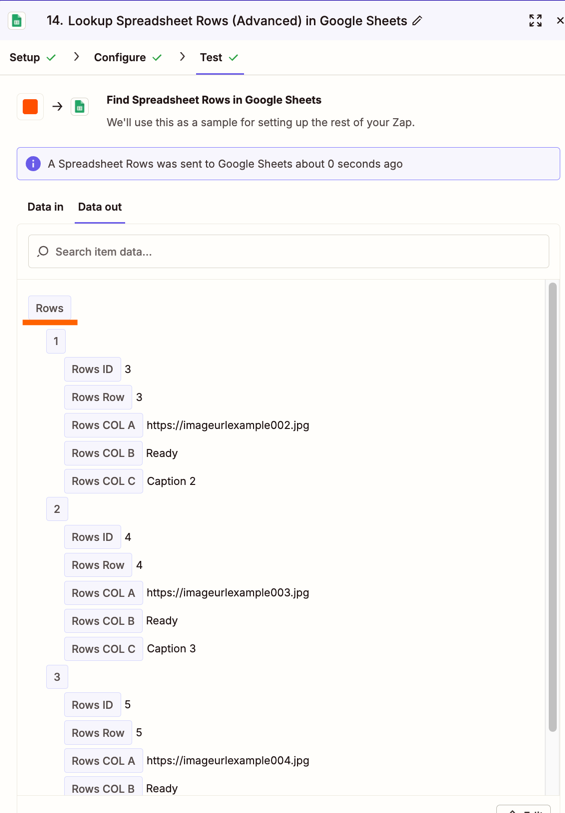This screenshot has height=813, width=565.
Task: Click the green checkmark next to Setup
Action: tap(51, 58)
